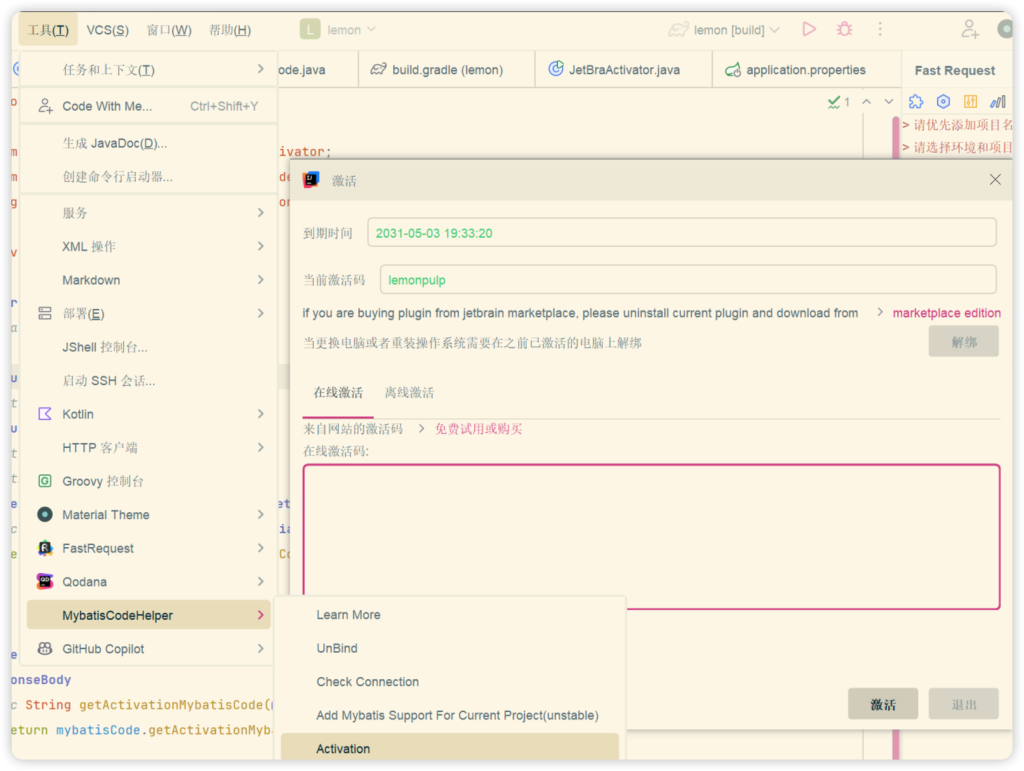
Task: Close the 激活 dialog
Action: [x=995, y=180]
